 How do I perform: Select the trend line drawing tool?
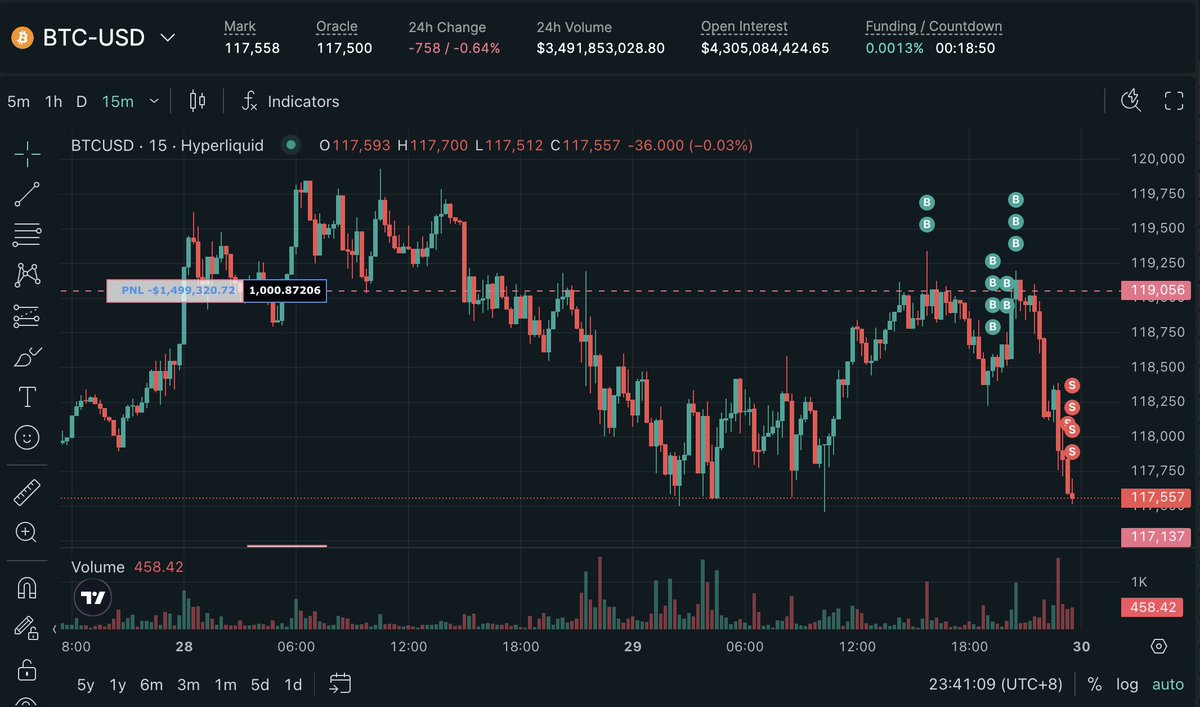click(26, 195)
